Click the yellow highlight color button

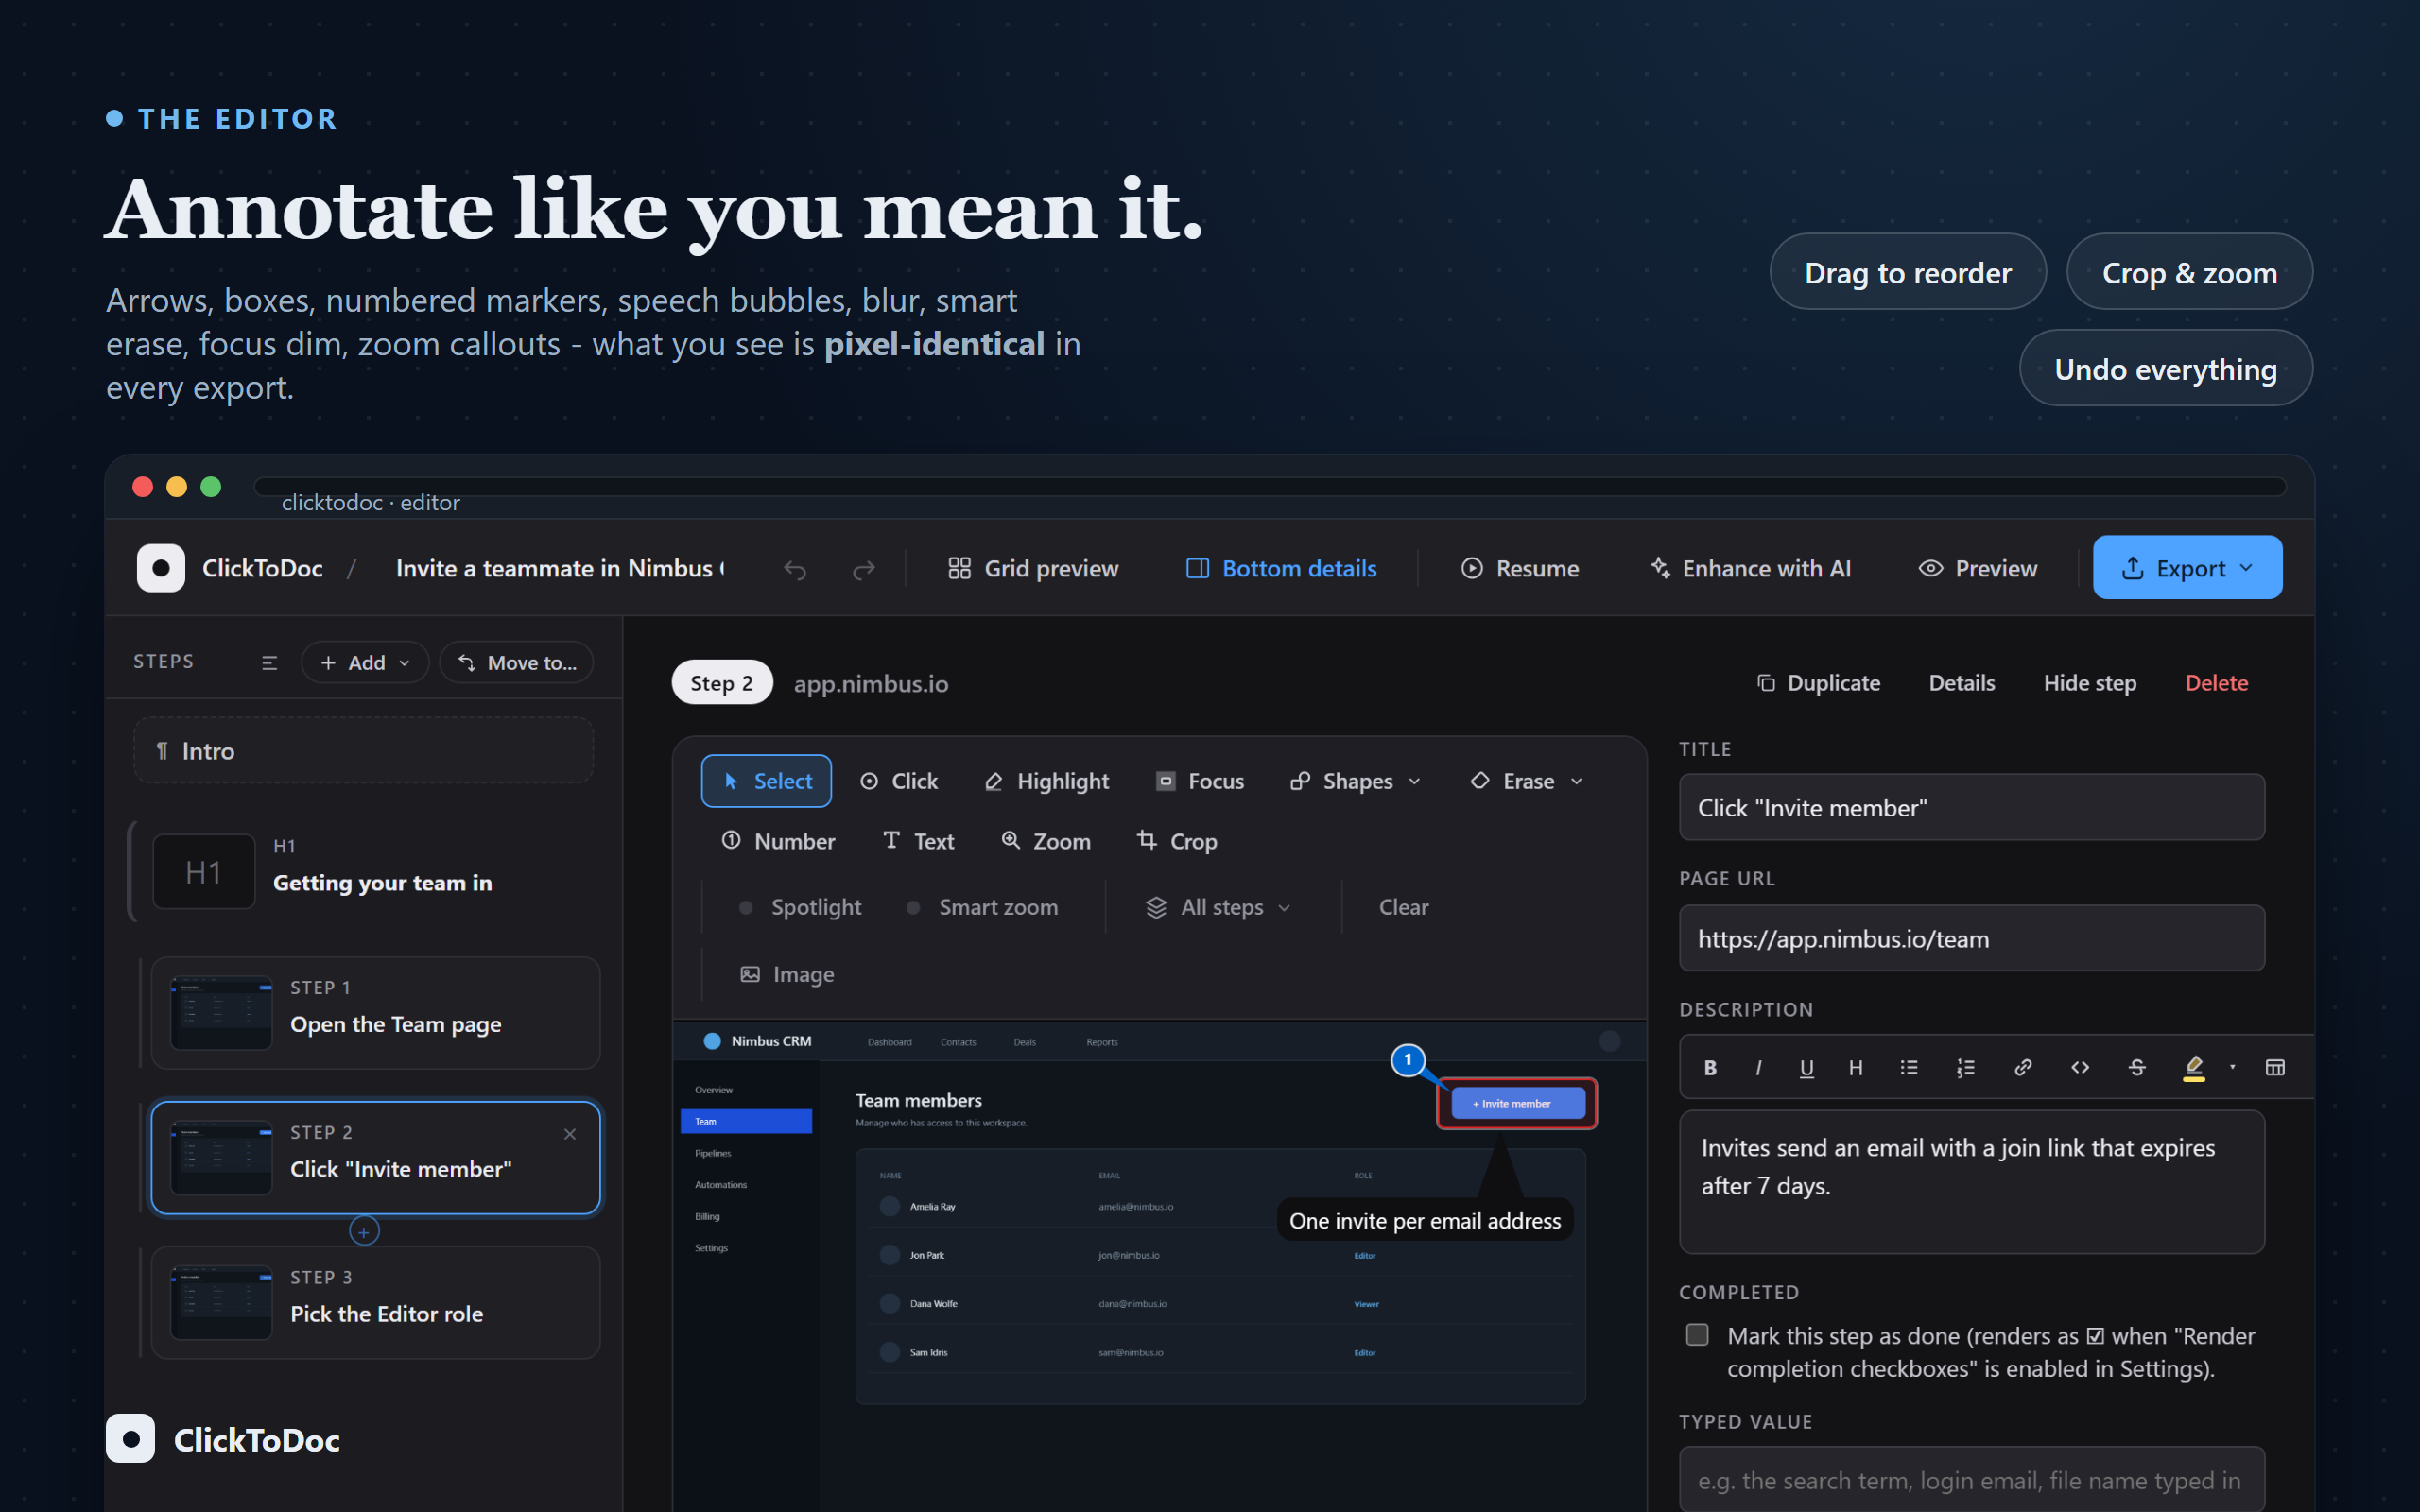point(2193,1068)
